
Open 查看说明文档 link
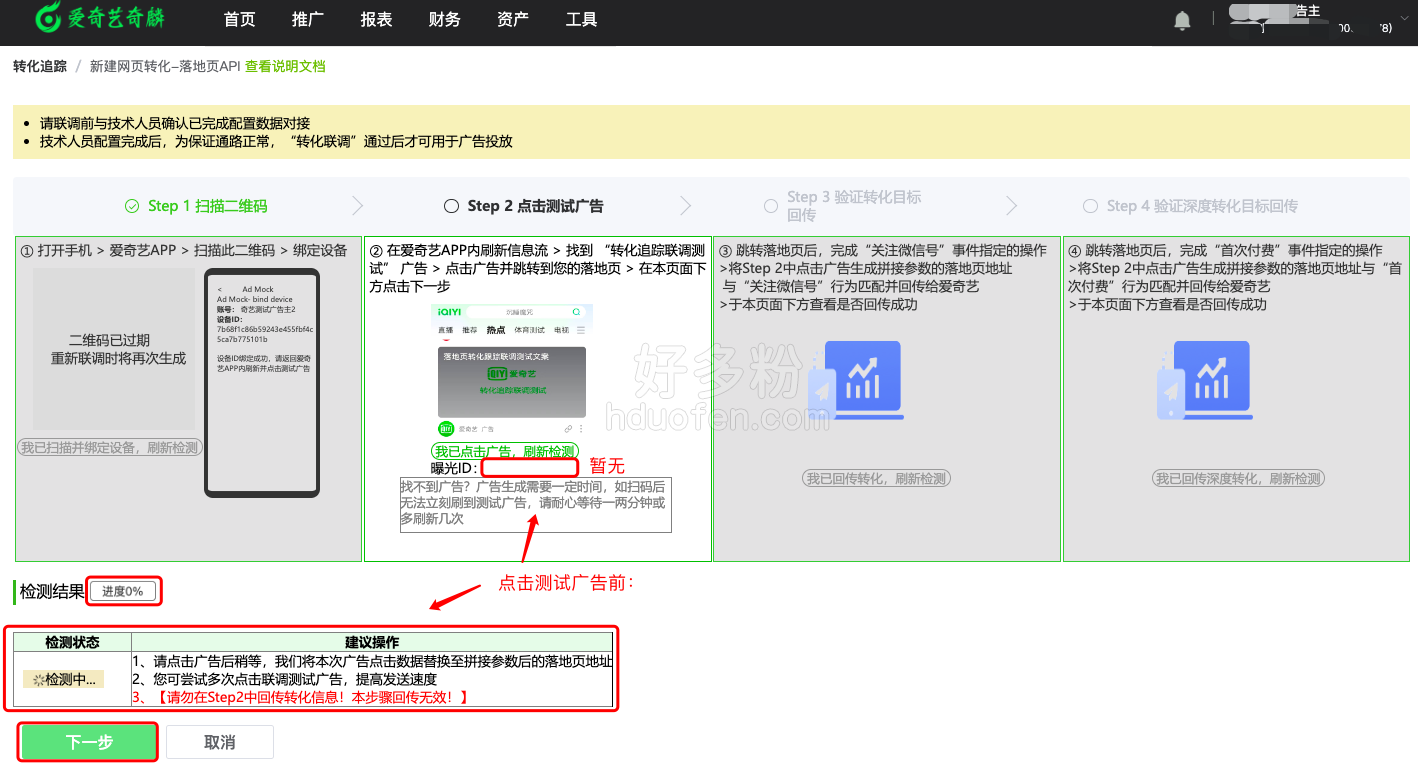click(285, 66)
